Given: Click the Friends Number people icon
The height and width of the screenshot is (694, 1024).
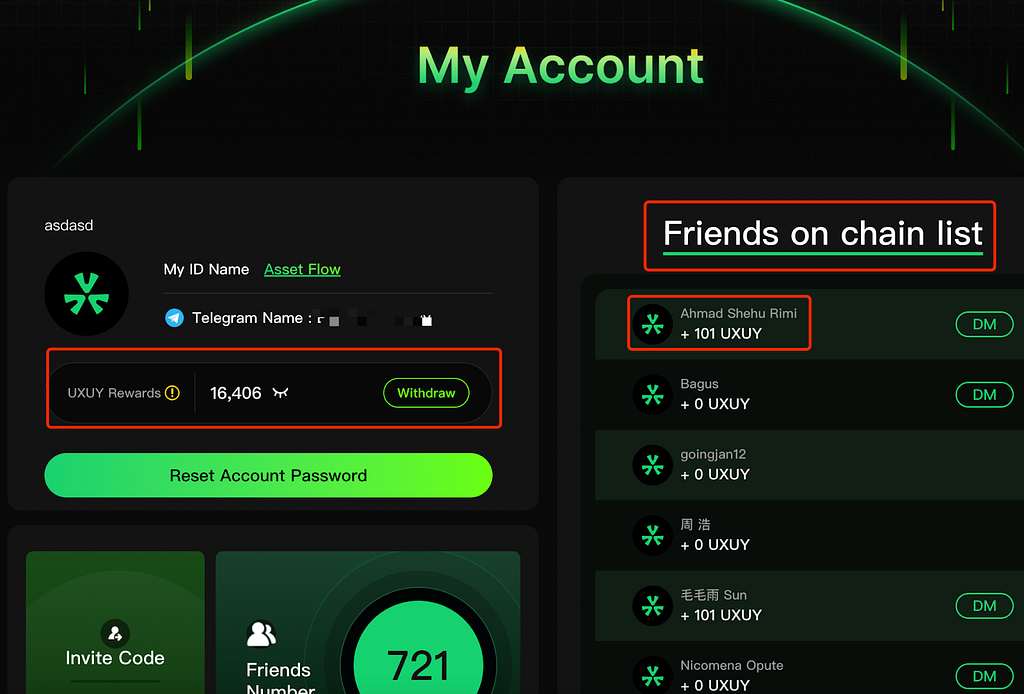Looking at the screenshot, I should [261, 632].
